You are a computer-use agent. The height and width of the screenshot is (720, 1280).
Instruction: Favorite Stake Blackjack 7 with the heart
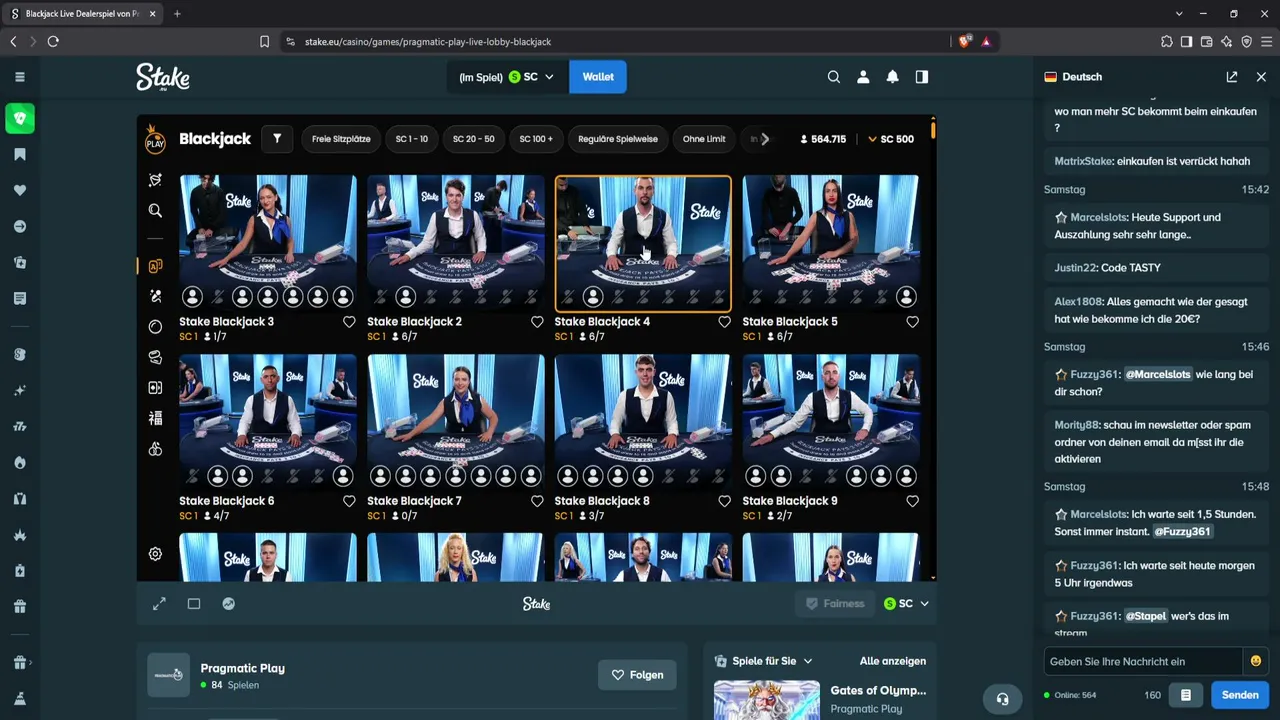coord(537,501)
